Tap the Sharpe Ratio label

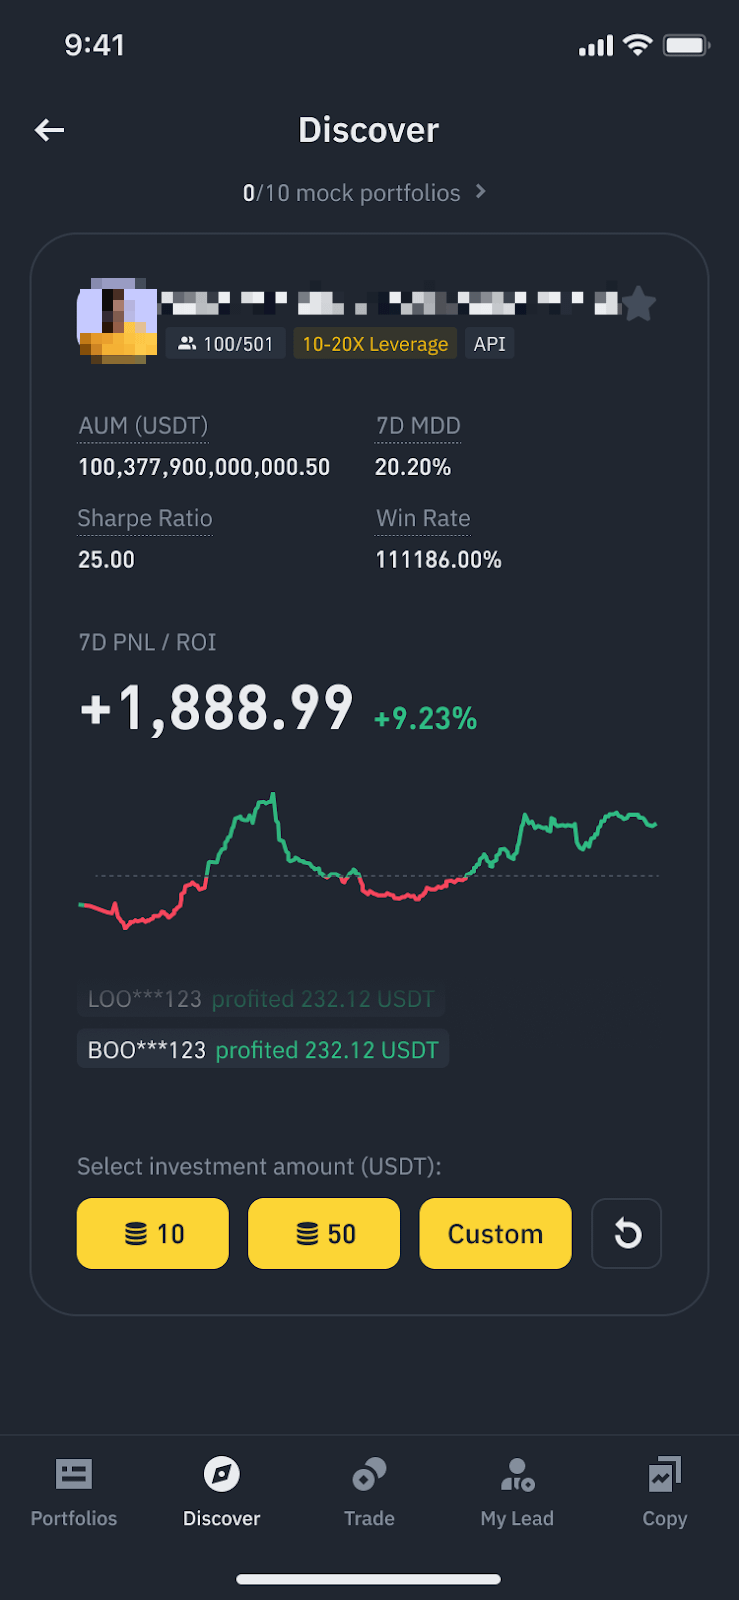(145, 518)
